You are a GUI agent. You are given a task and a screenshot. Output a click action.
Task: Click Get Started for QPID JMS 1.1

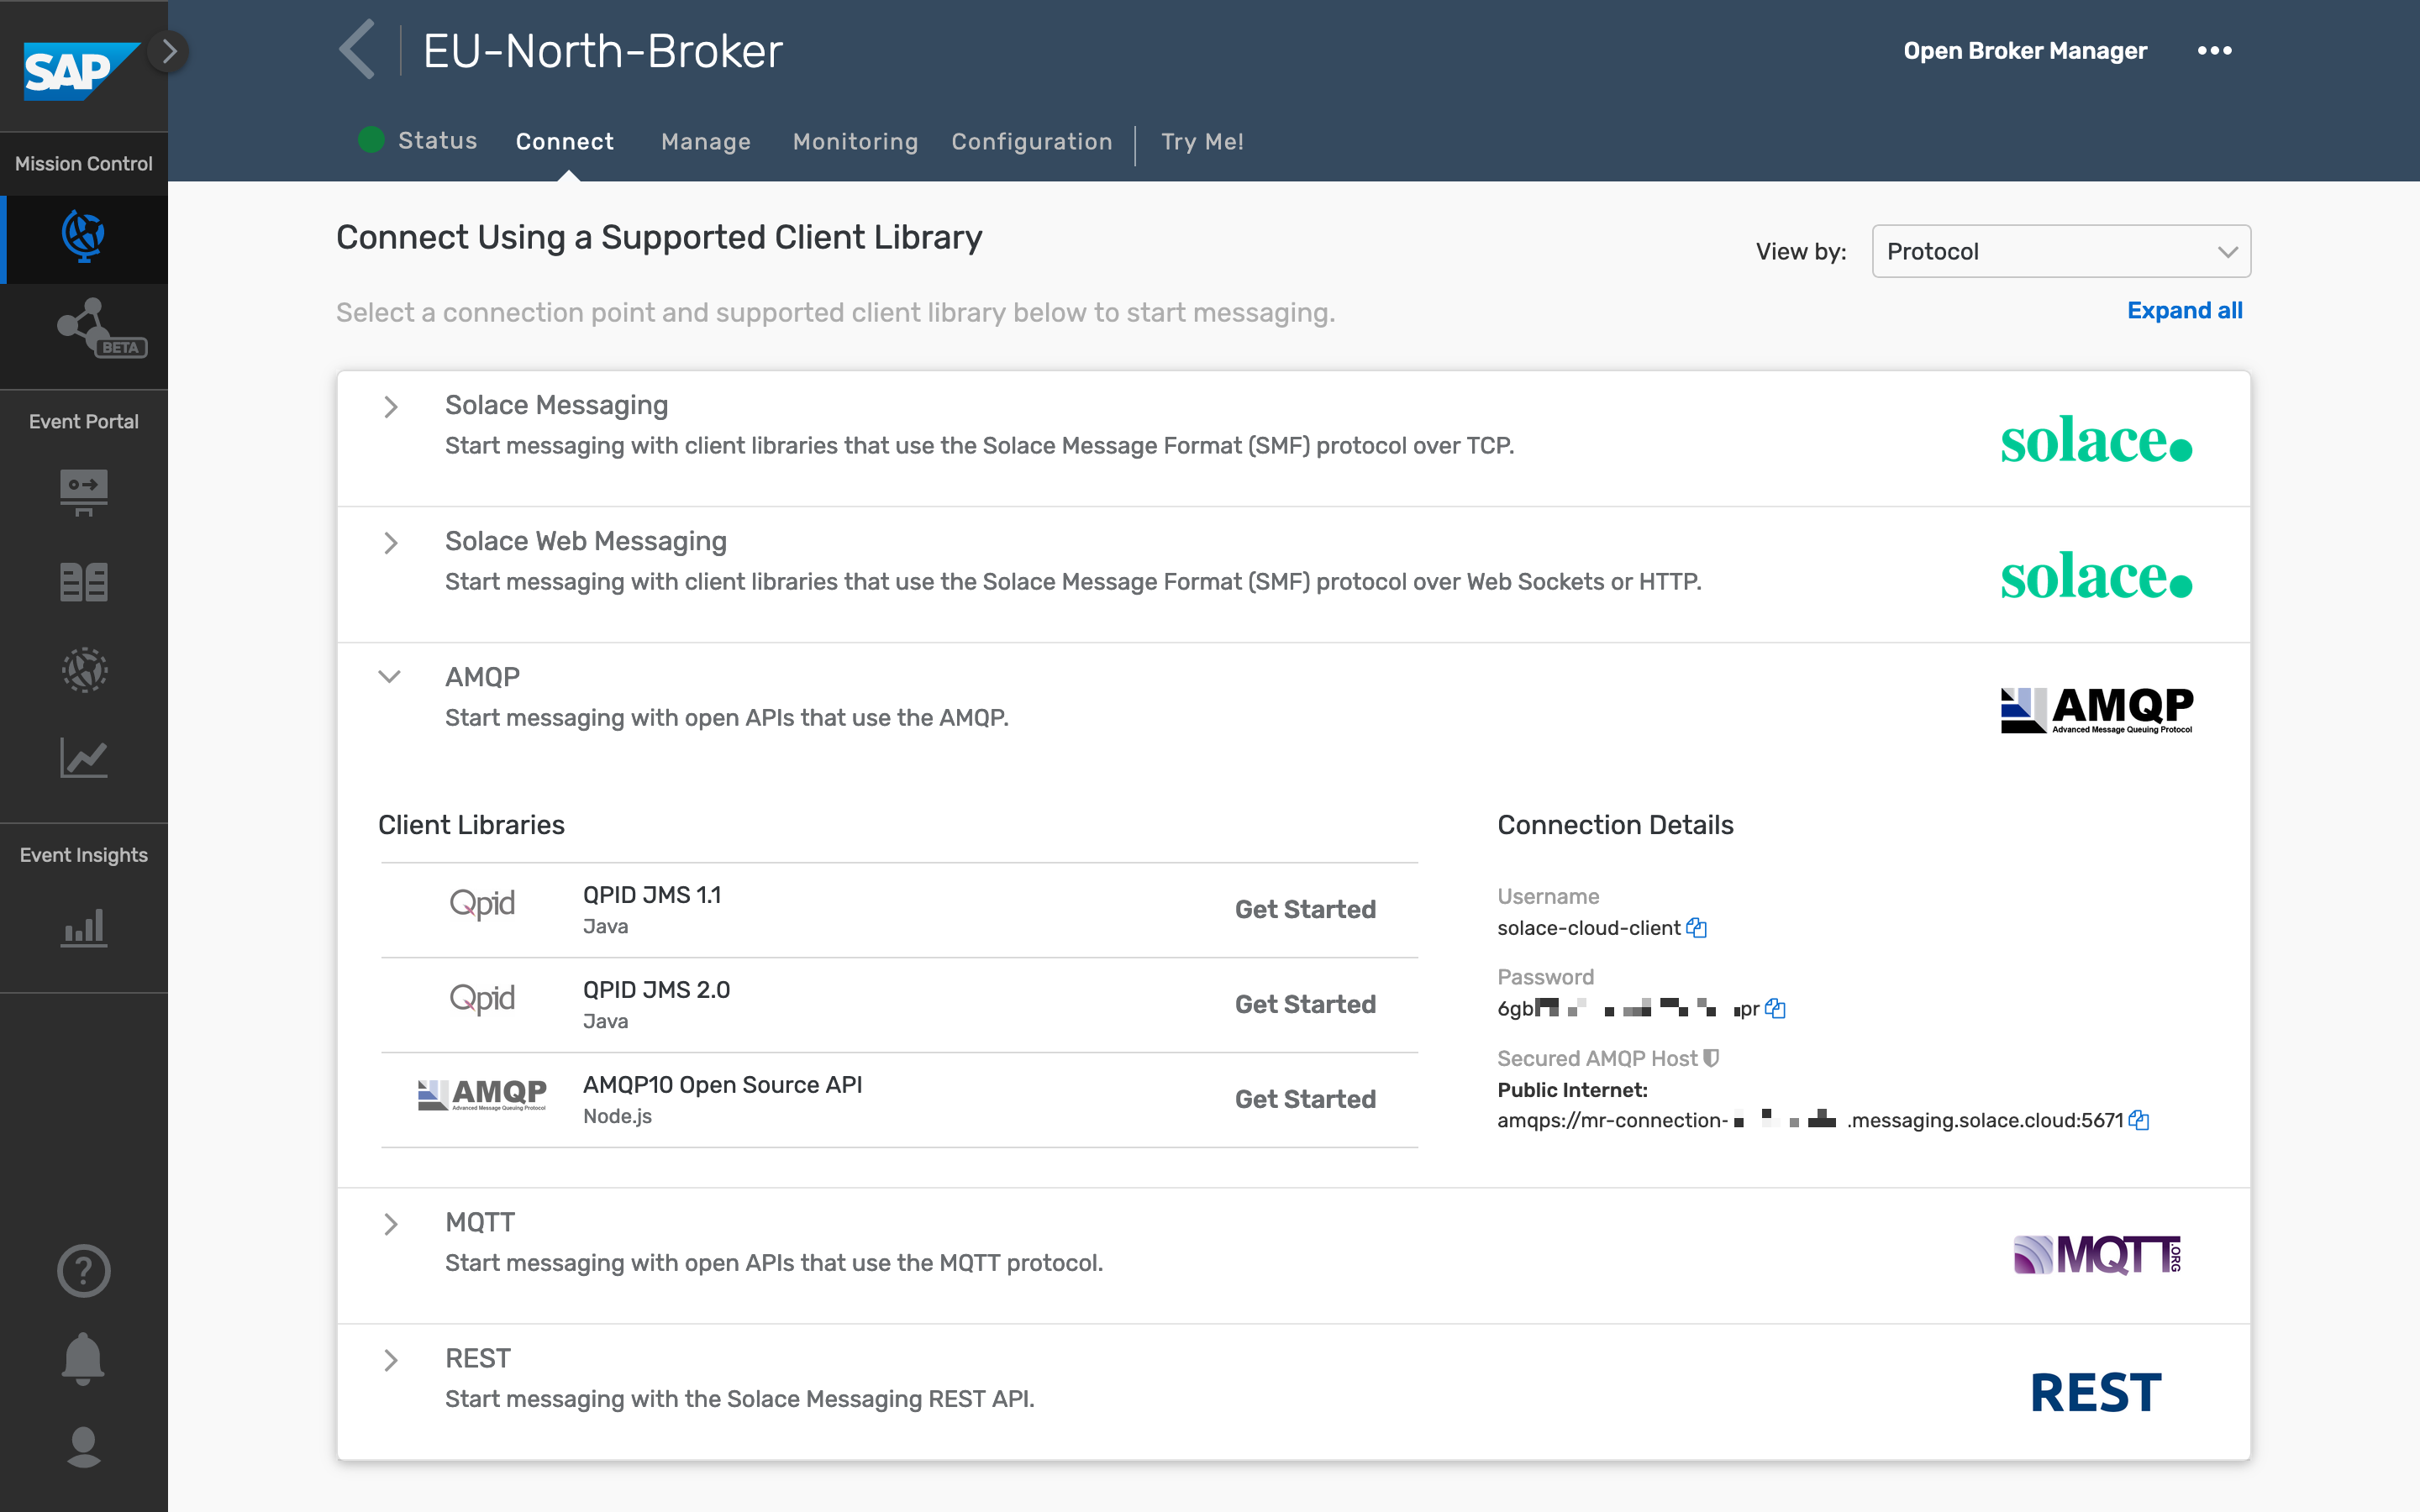coord(1307,907)
